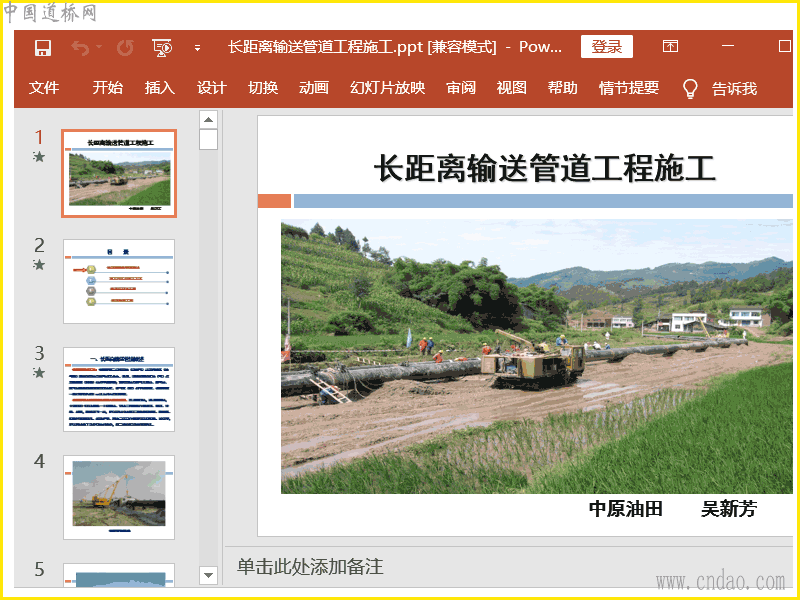Screen dimensions: 800x600
Task: Open the 设计 ribbon tab
Action: 212,88
